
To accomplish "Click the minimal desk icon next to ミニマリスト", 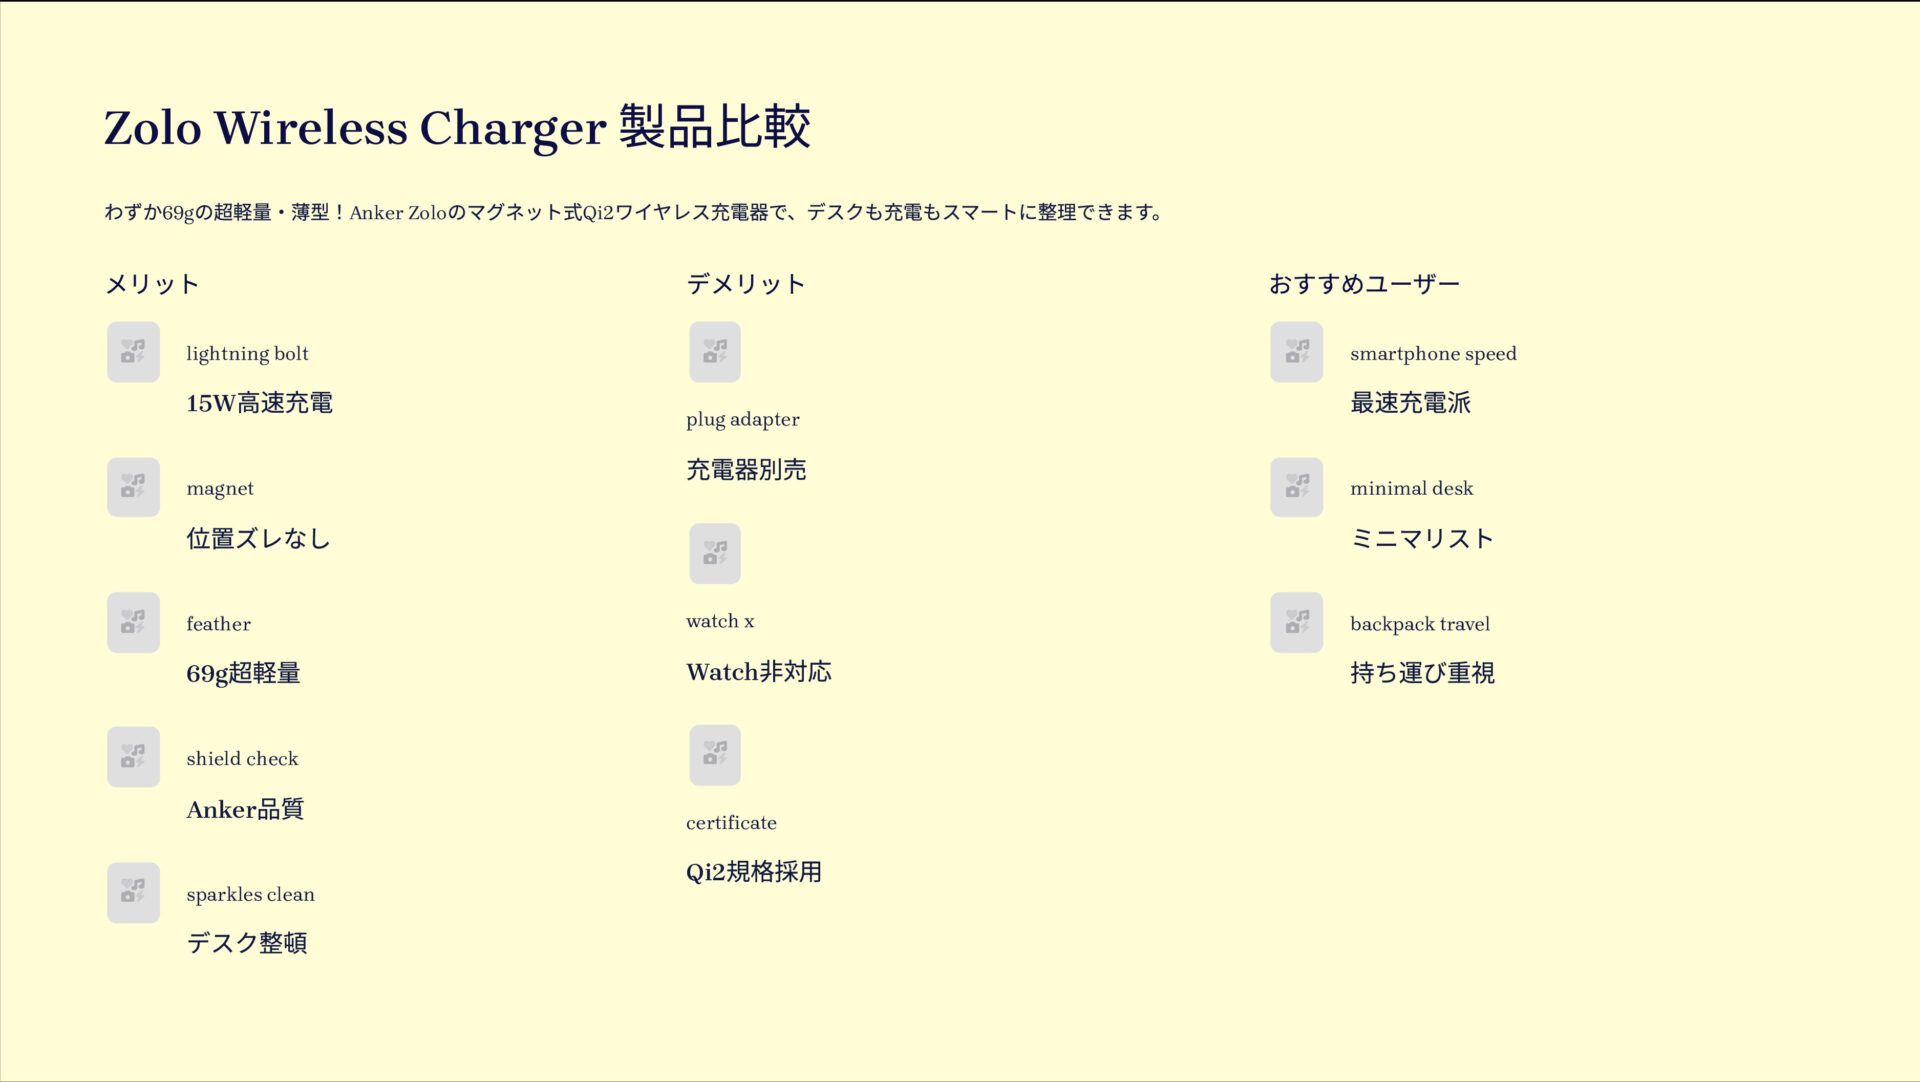I will click(1295, 487).
